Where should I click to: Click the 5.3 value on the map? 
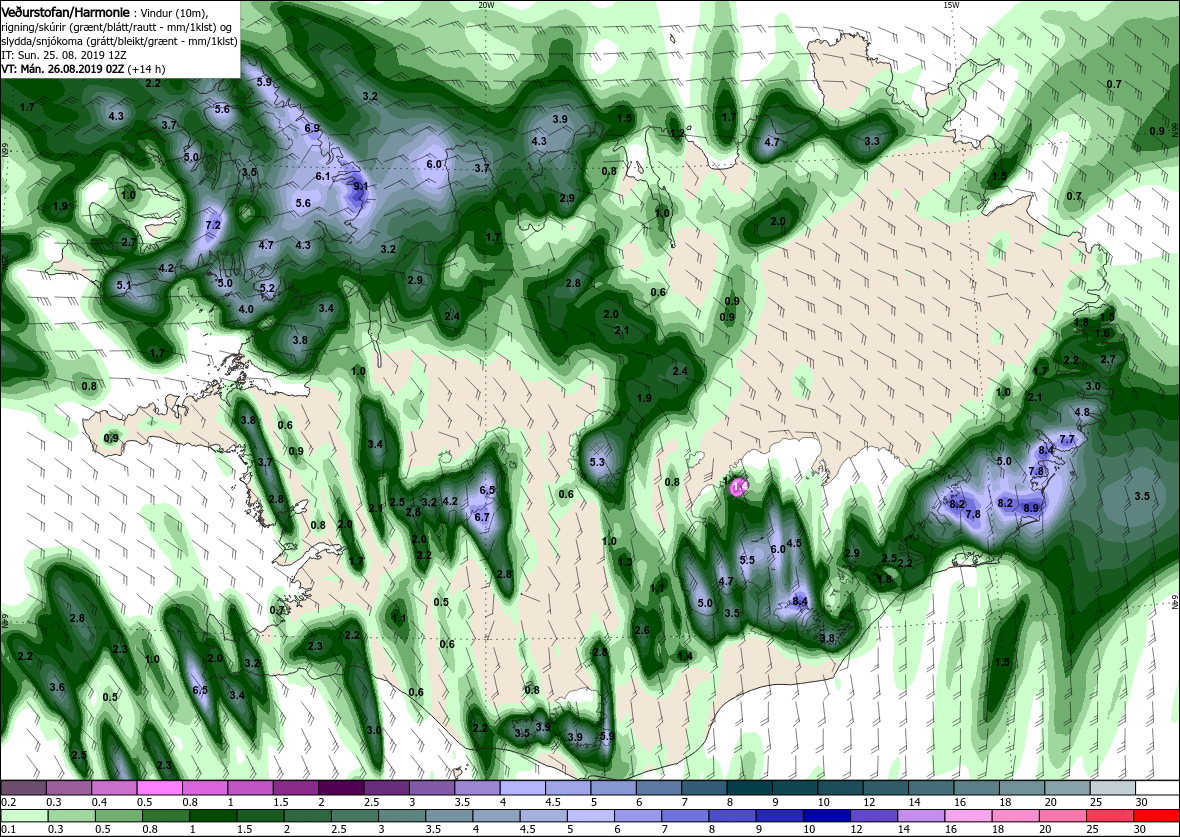click(x=598, y=462)
